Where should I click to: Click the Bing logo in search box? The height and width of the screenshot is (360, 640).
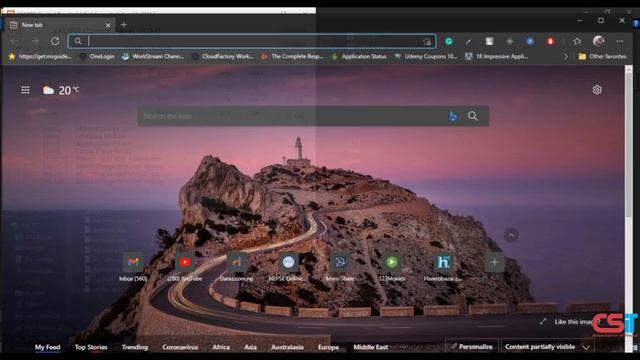453,116
